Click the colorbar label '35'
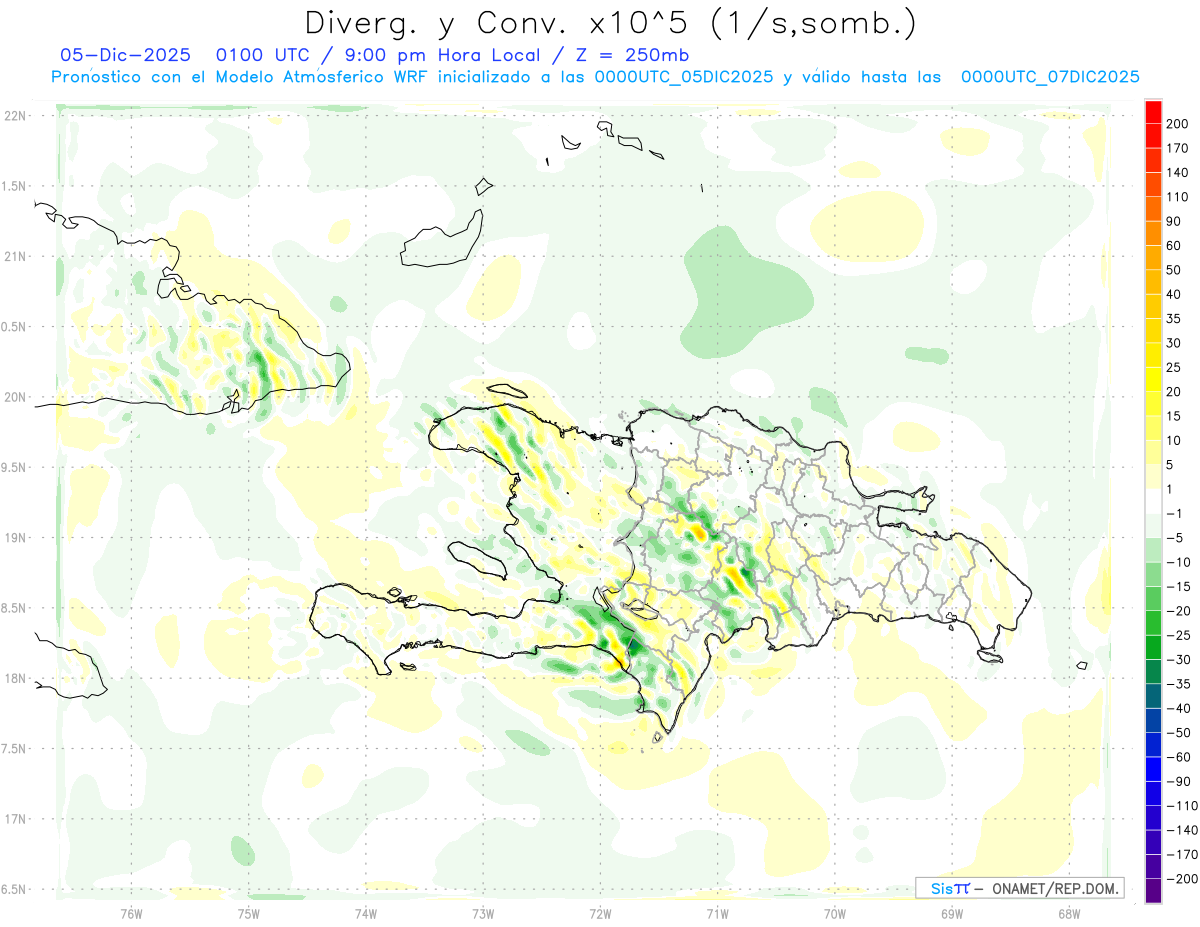 (x=1174, y=319)
